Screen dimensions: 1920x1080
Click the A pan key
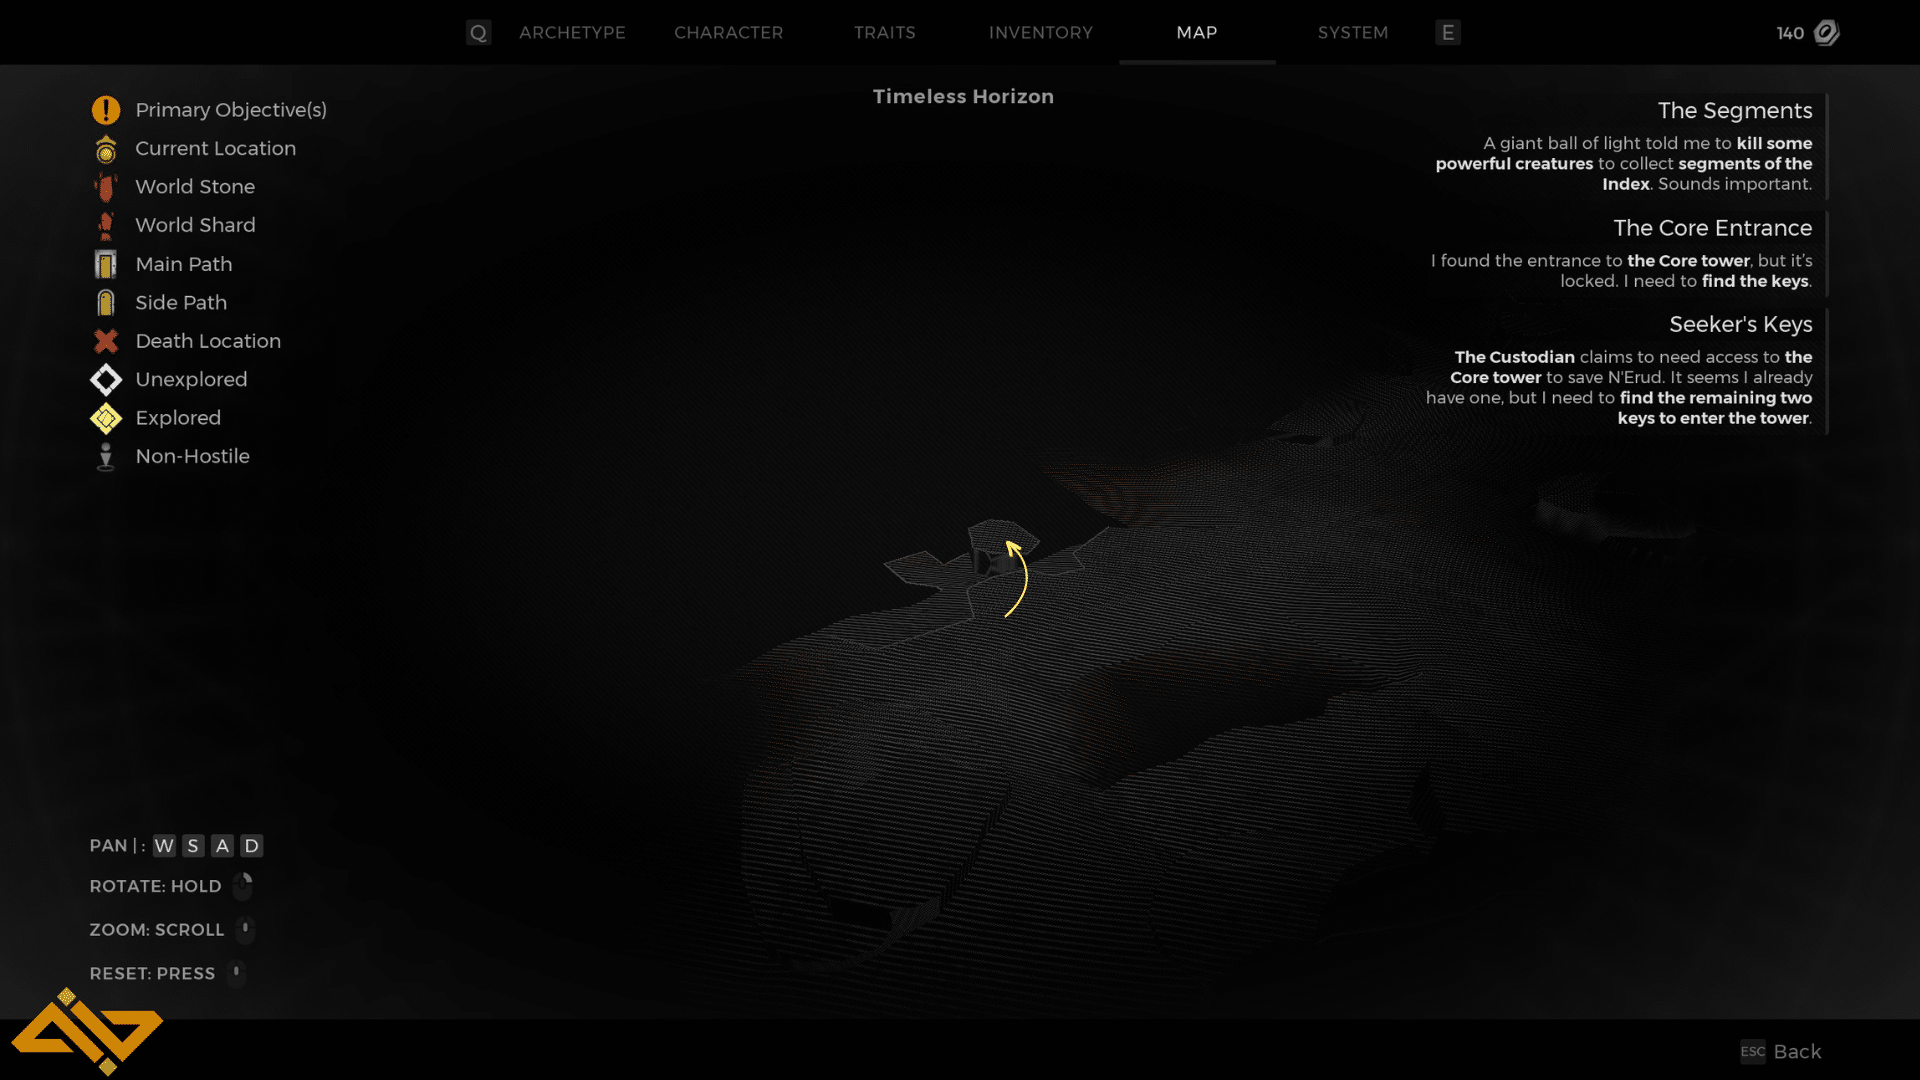coord(222,846)
